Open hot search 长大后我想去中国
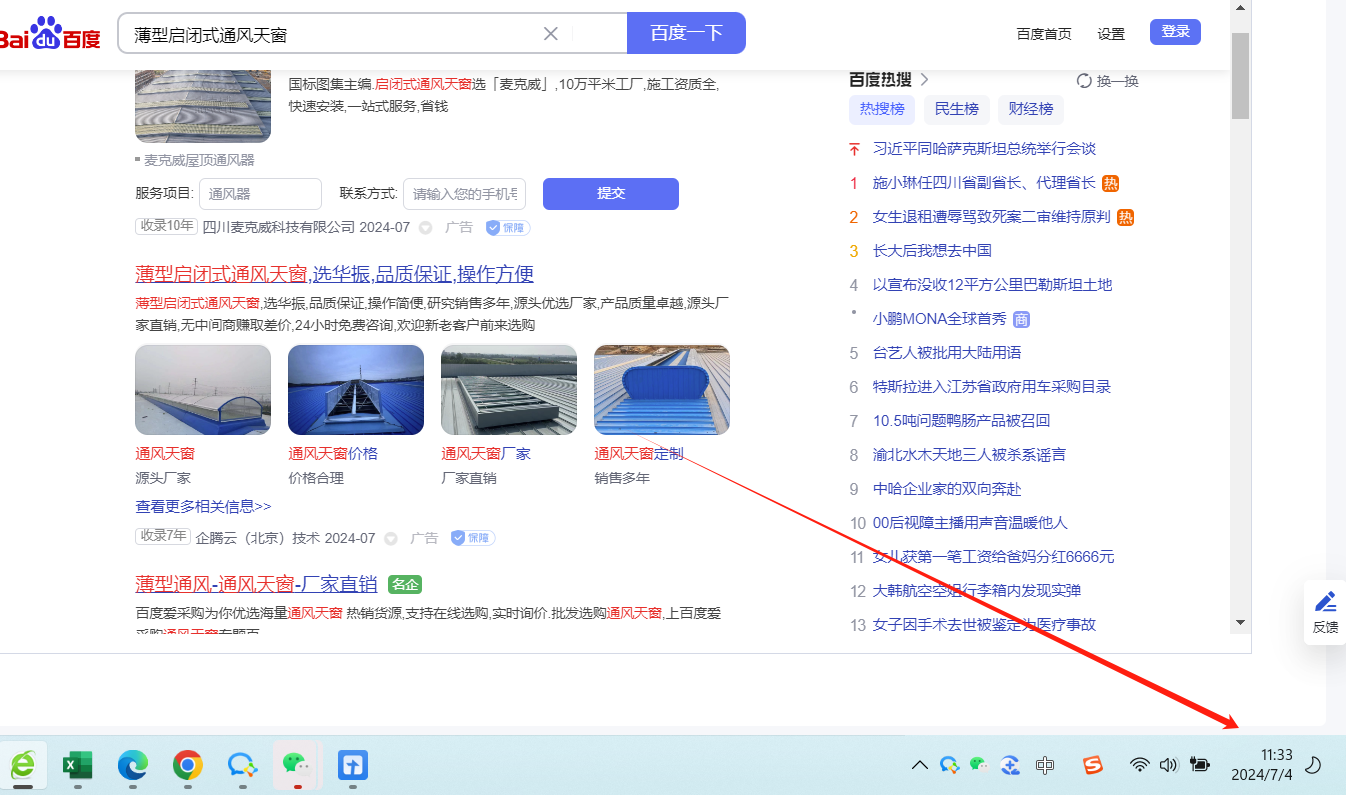Screen dimensions: 1346x795 pos(932,251)
